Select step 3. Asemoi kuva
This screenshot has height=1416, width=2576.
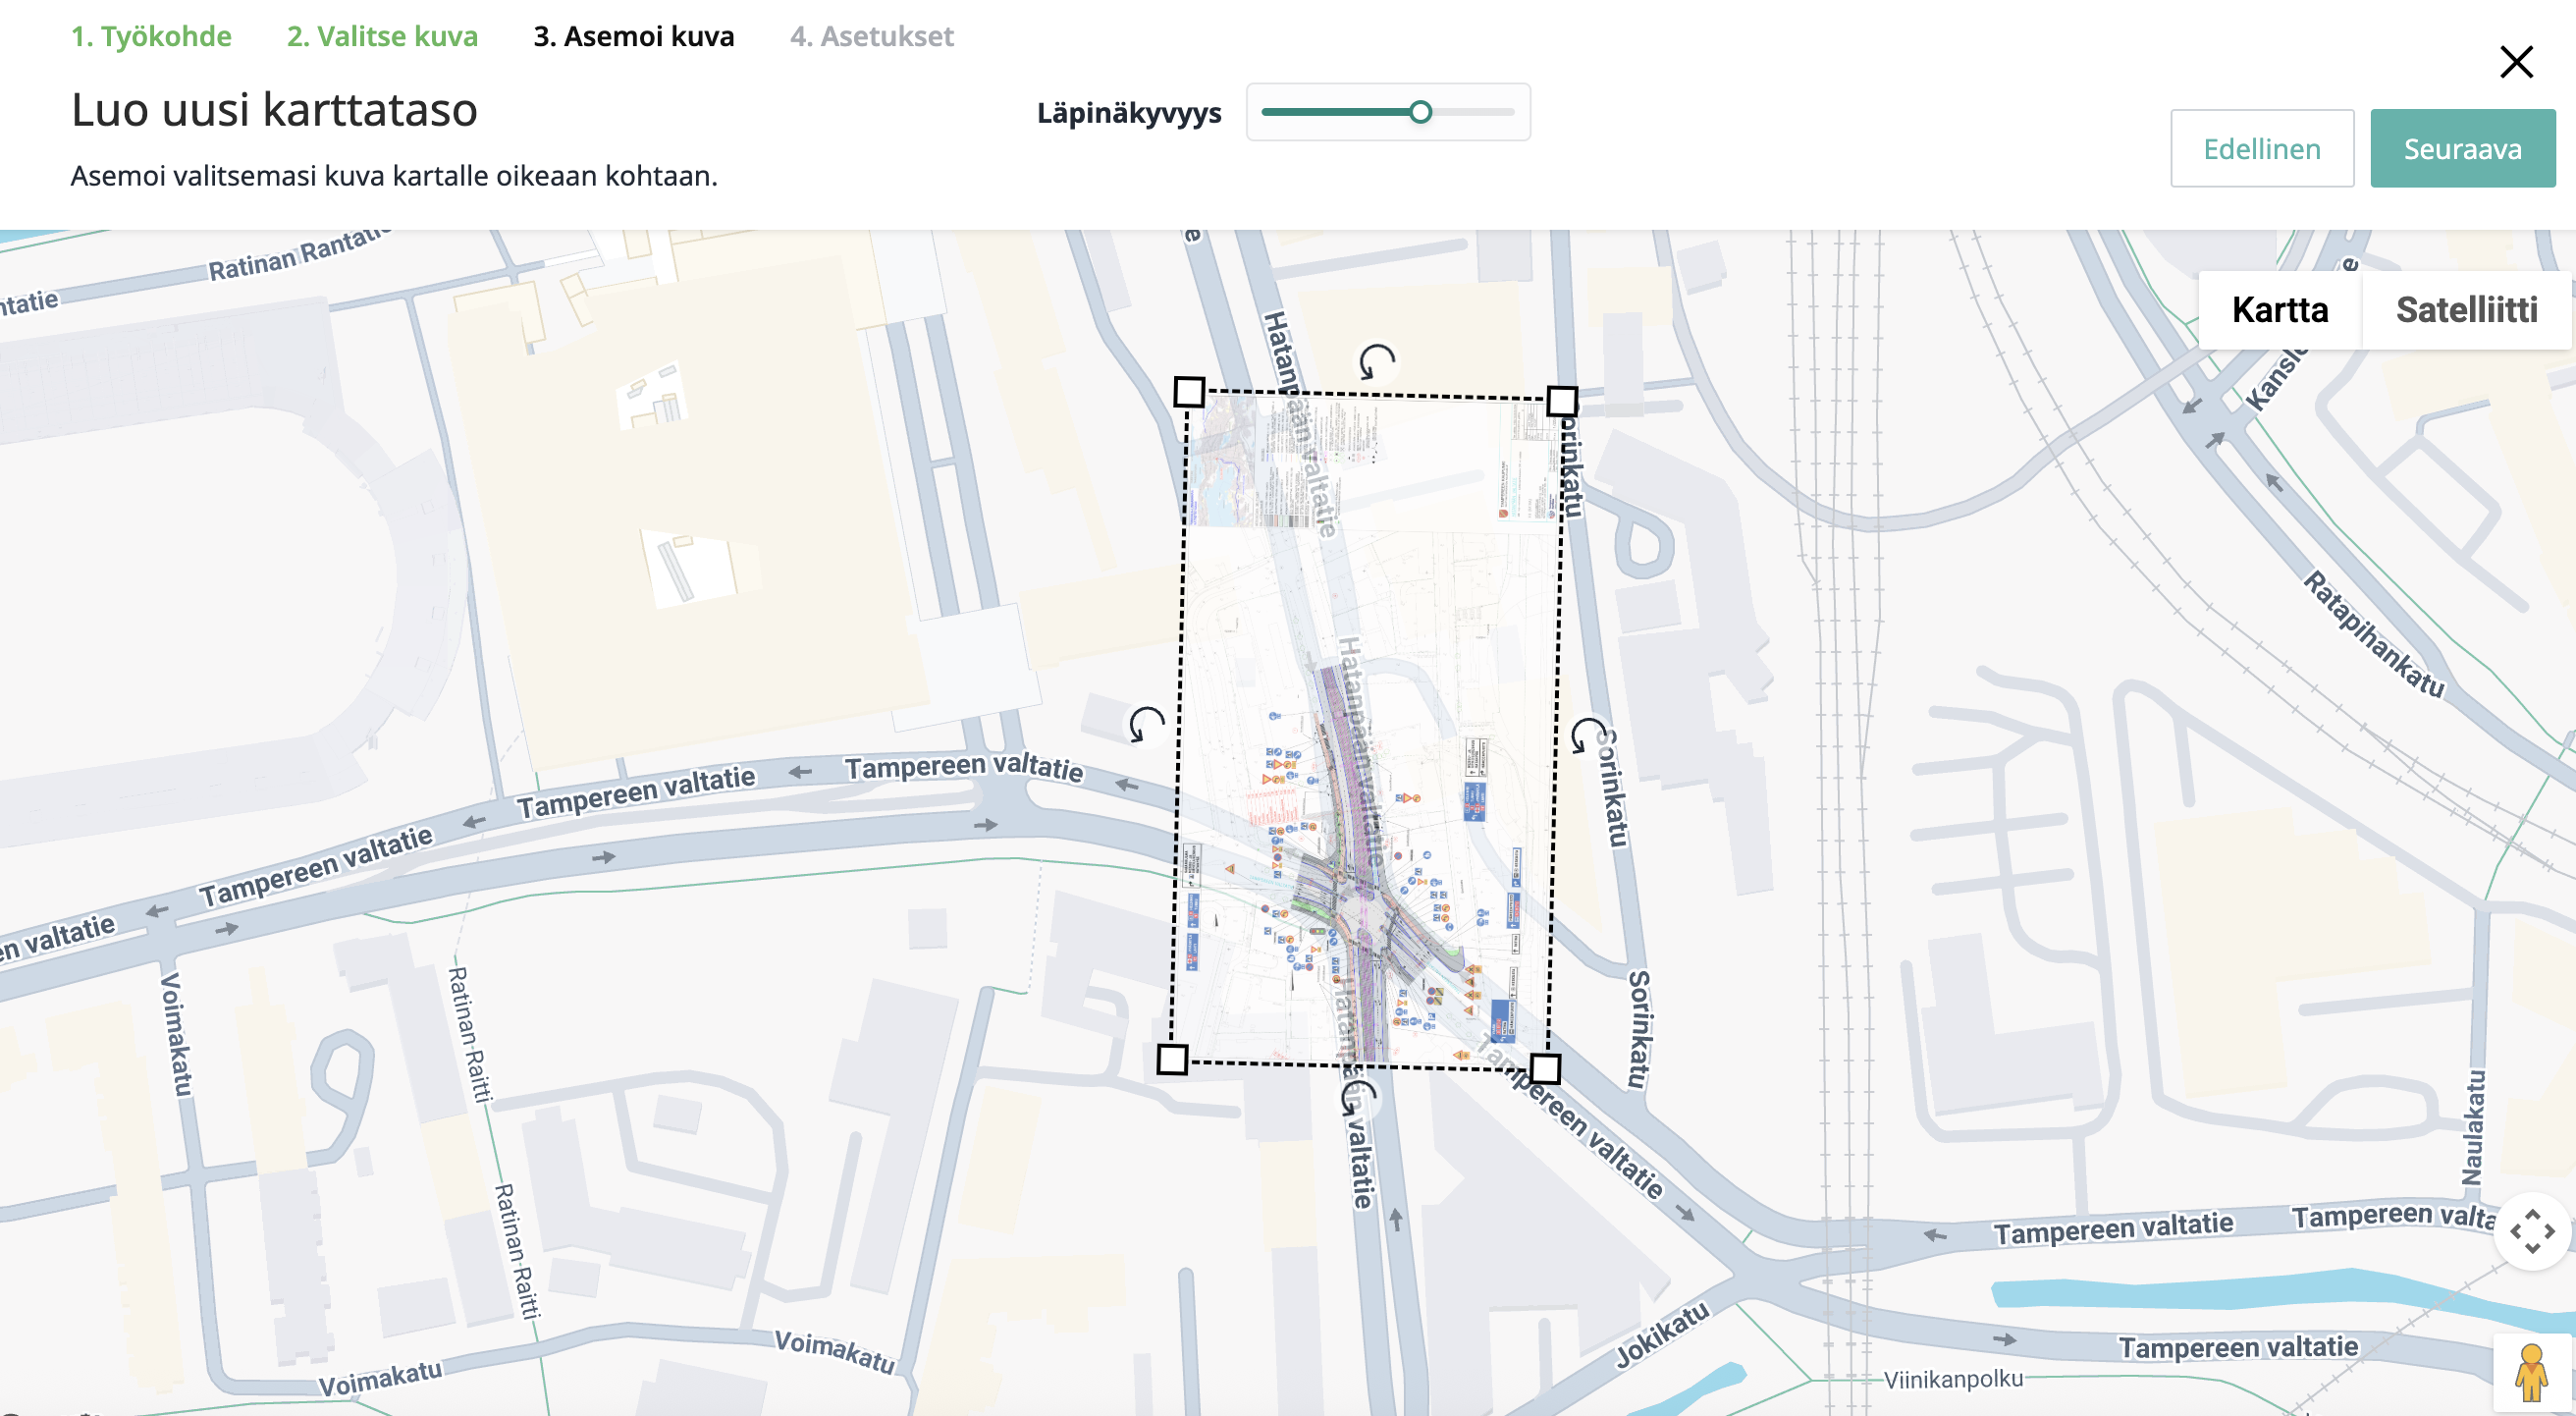point(634,36)
